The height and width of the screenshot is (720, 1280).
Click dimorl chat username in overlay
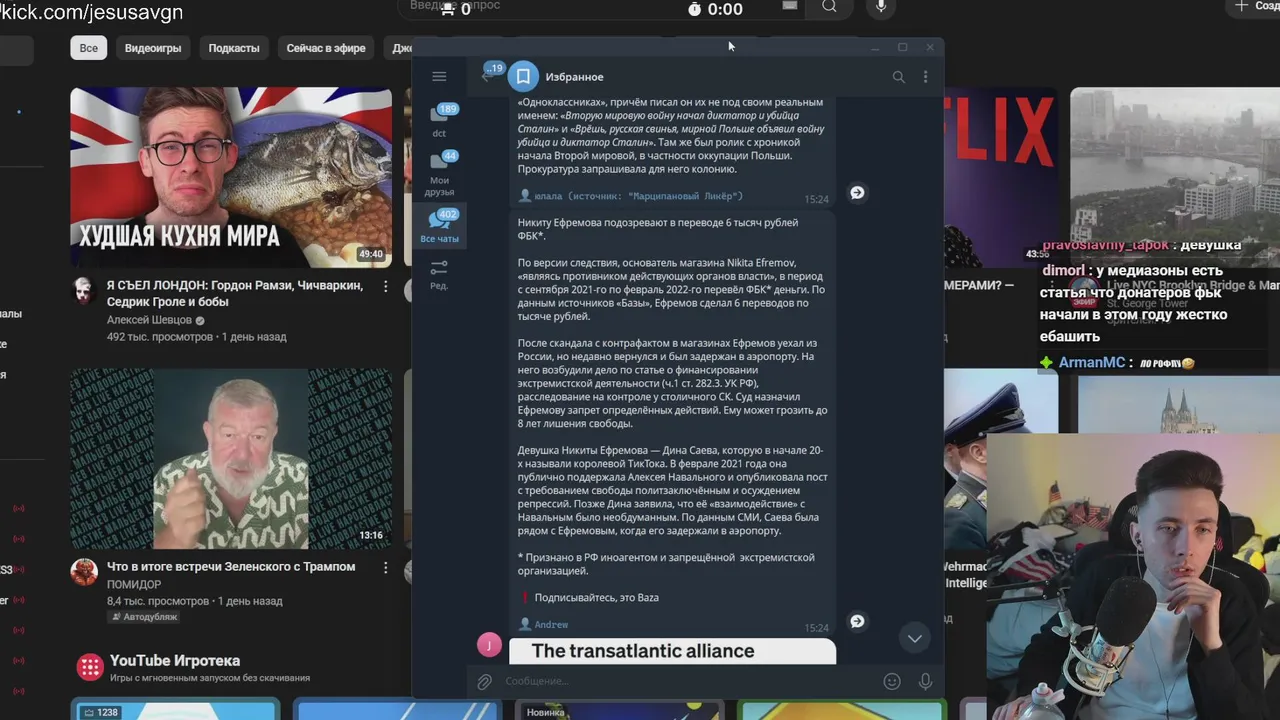coord(1063,271)
